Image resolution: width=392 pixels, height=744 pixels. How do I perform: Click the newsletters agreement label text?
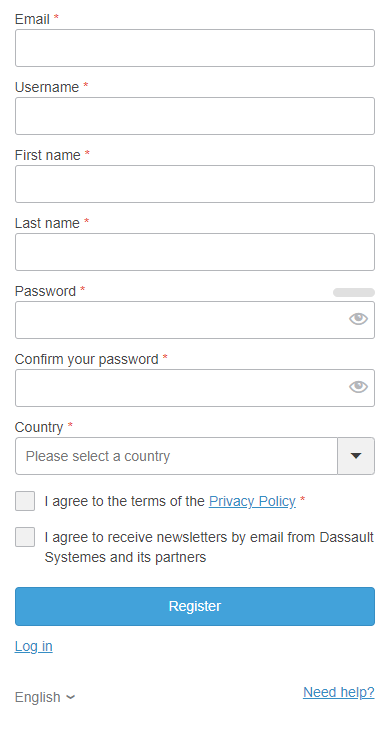pos(209,547)
